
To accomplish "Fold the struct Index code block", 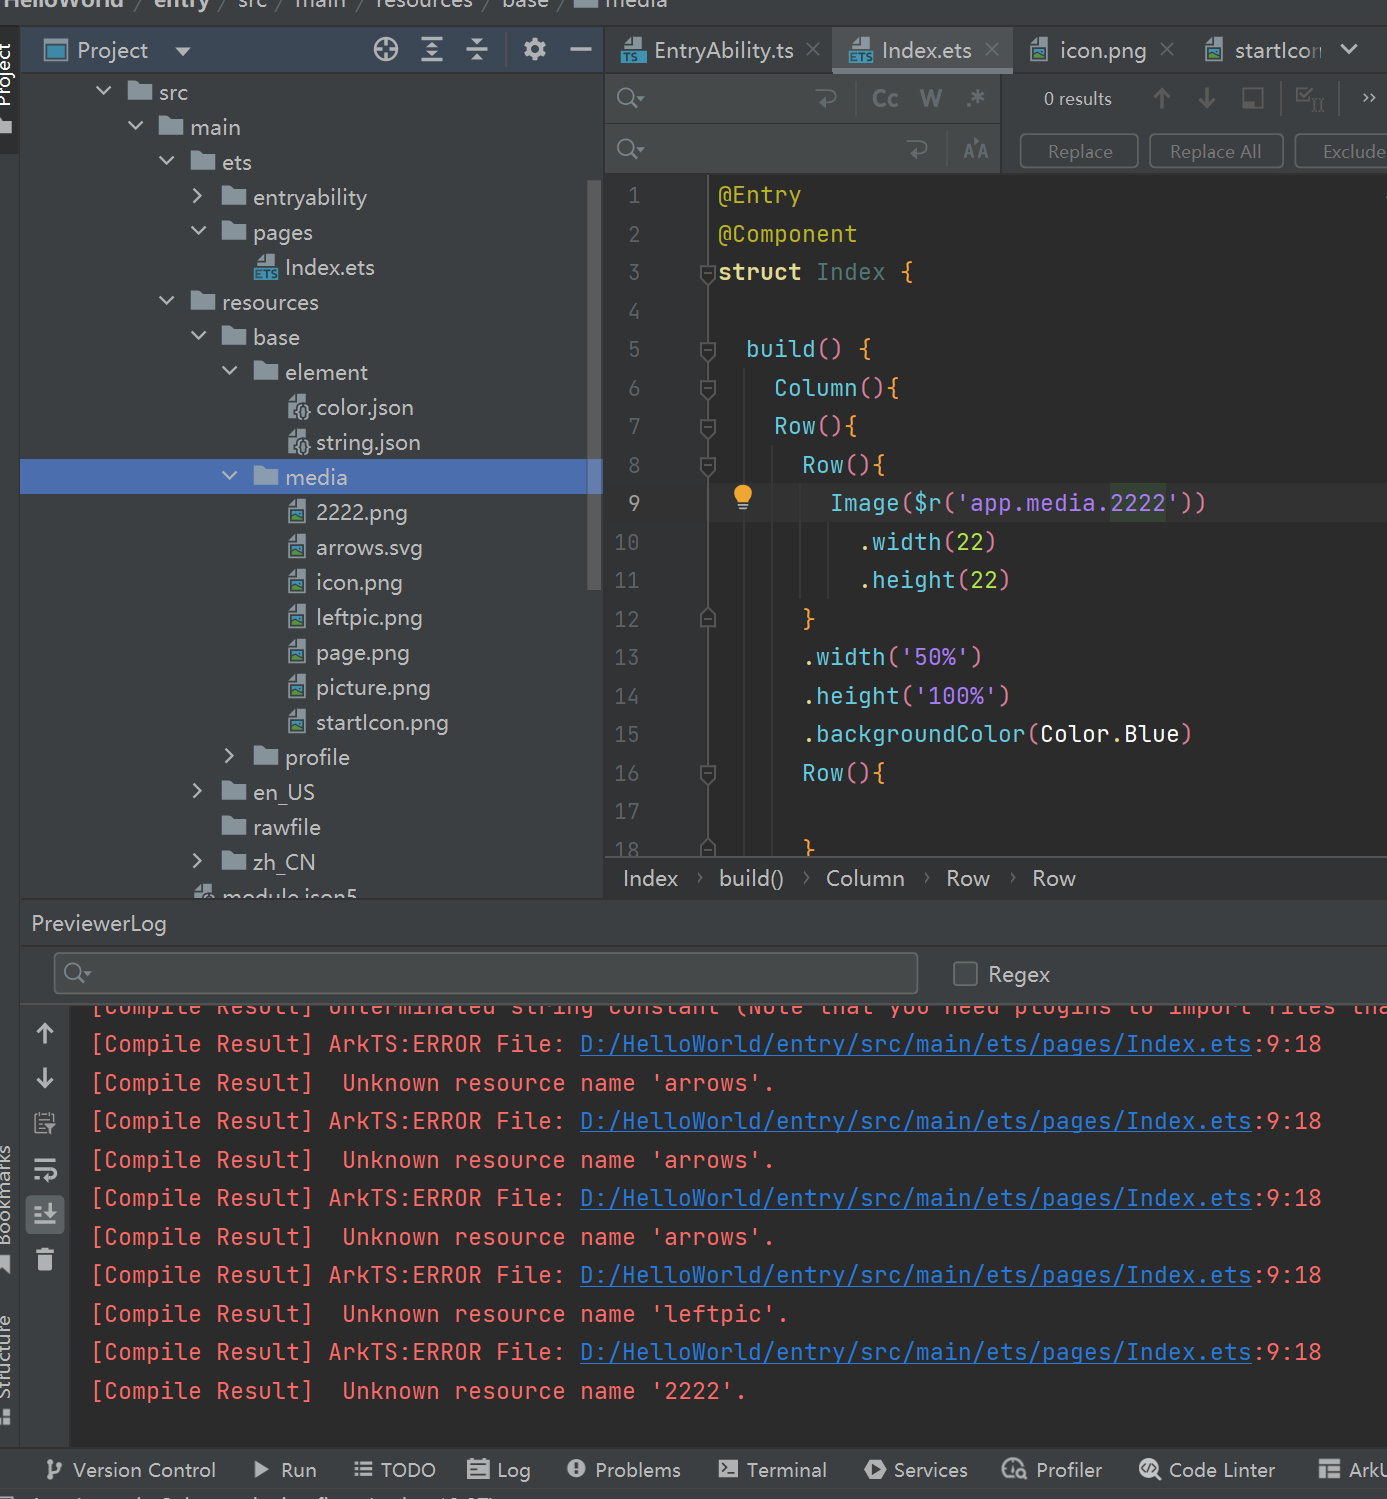I will coord(707,272).
